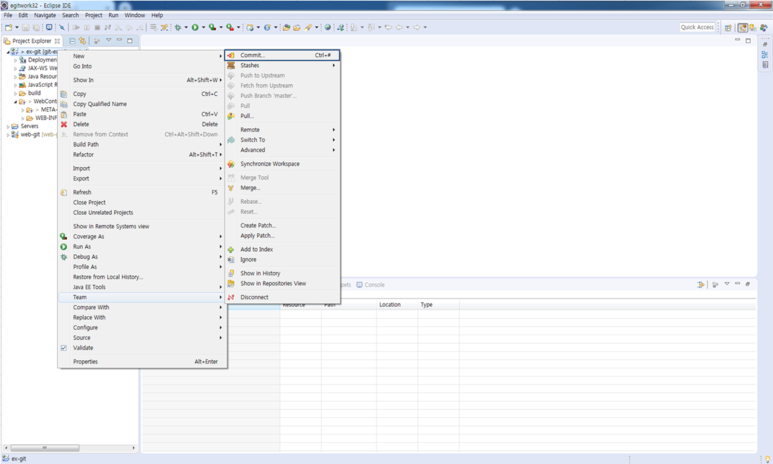Collapse the WebContent folder node
Image resolution: width=773 pixels, height=464 pixels.
15,102
